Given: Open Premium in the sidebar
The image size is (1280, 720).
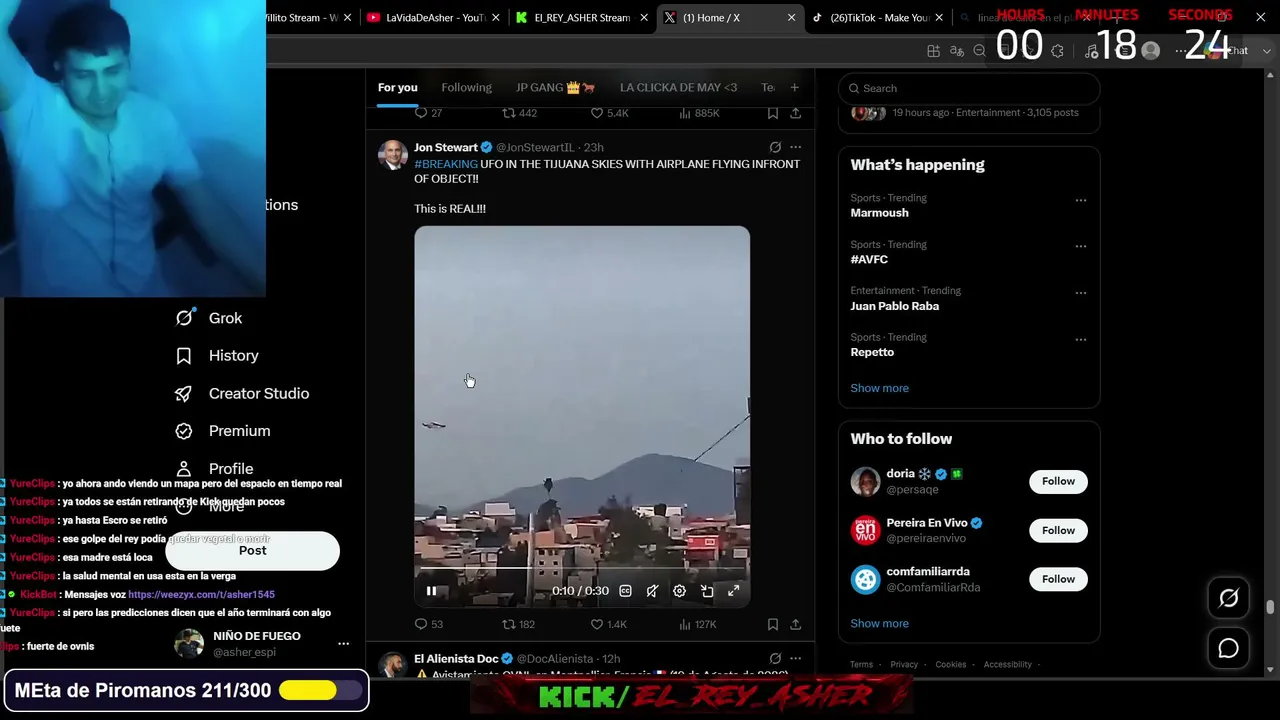Looking at the screenshot, I should tap(224, 431).
